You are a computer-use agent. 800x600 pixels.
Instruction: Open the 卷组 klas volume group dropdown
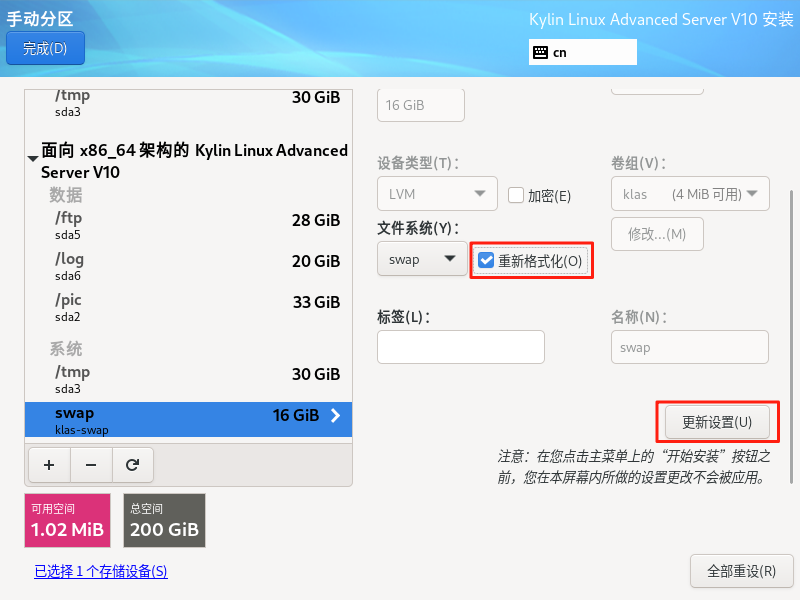(690, 193)
